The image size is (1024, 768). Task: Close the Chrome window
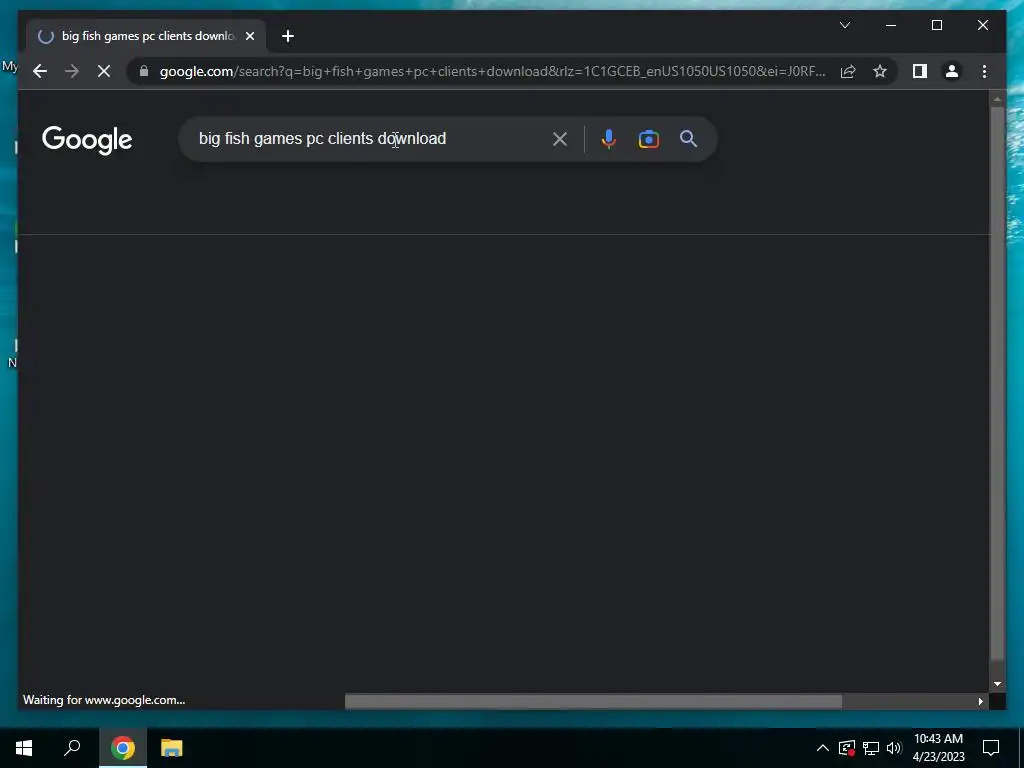982,25
